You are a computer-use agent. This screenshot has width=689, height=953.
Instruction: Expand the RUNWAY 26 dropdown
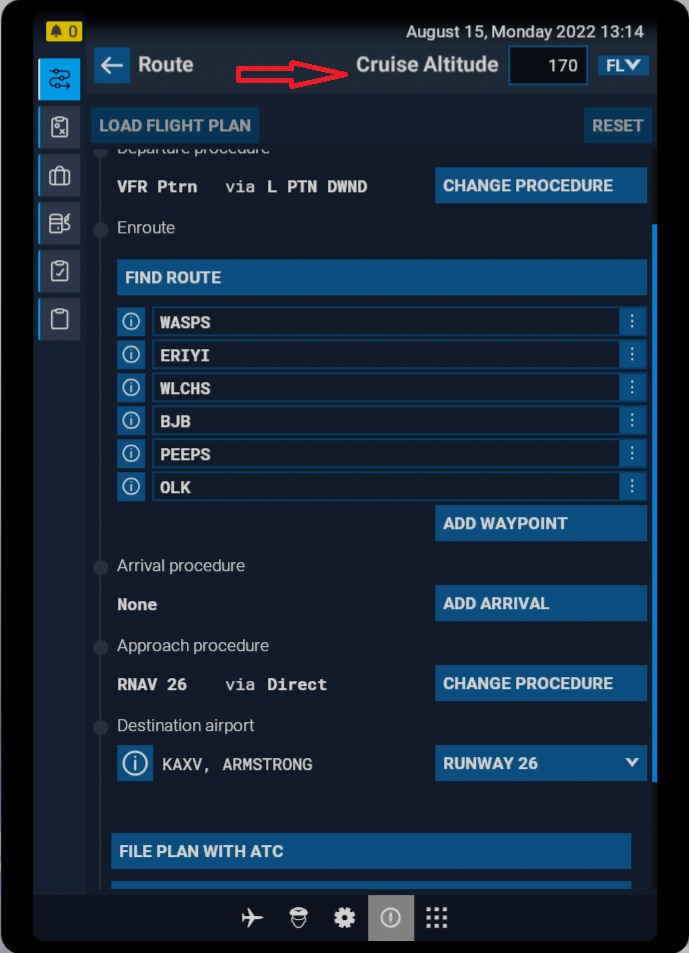tap(540, 763)
